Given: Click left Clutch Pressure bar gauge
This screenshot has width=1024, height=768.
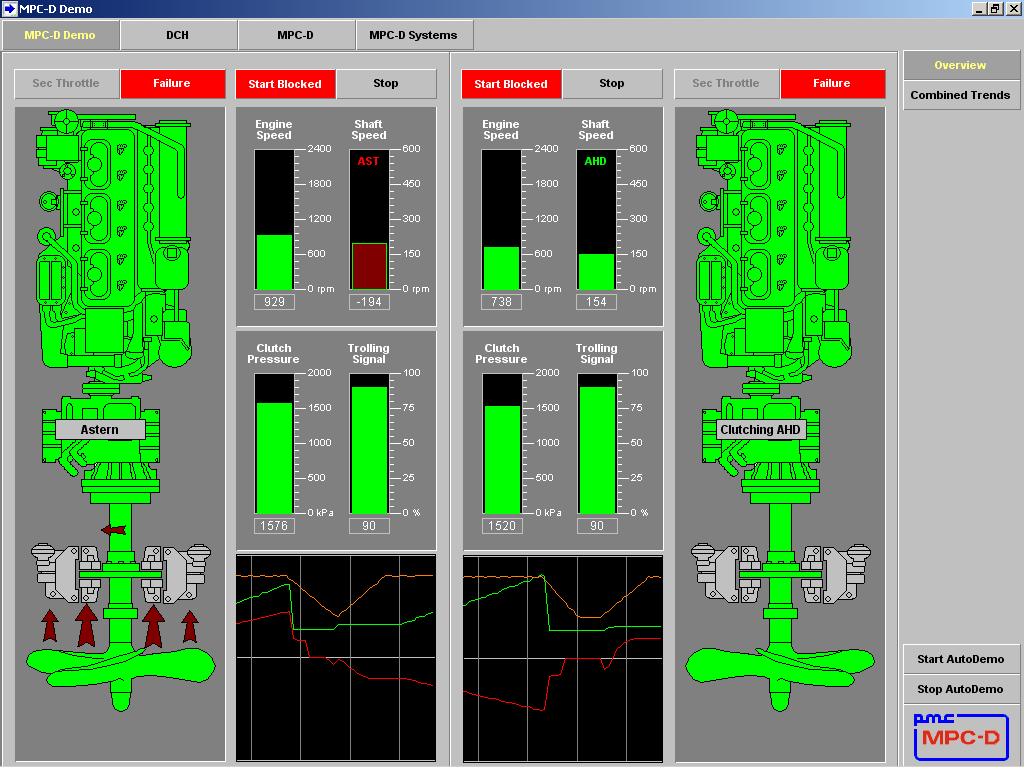Looking at the screenshot, I should coord(274,443).
